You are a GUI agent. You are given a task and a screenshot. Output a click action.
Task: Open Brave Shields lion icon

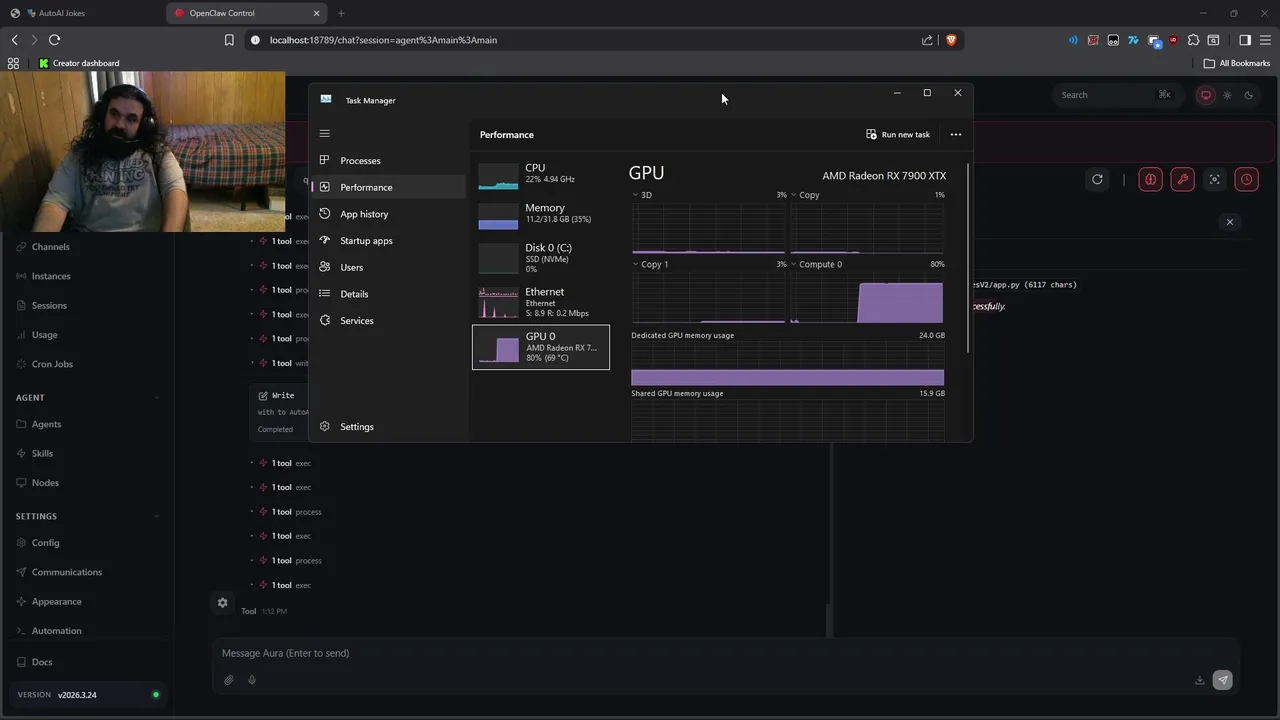[951, 40]
